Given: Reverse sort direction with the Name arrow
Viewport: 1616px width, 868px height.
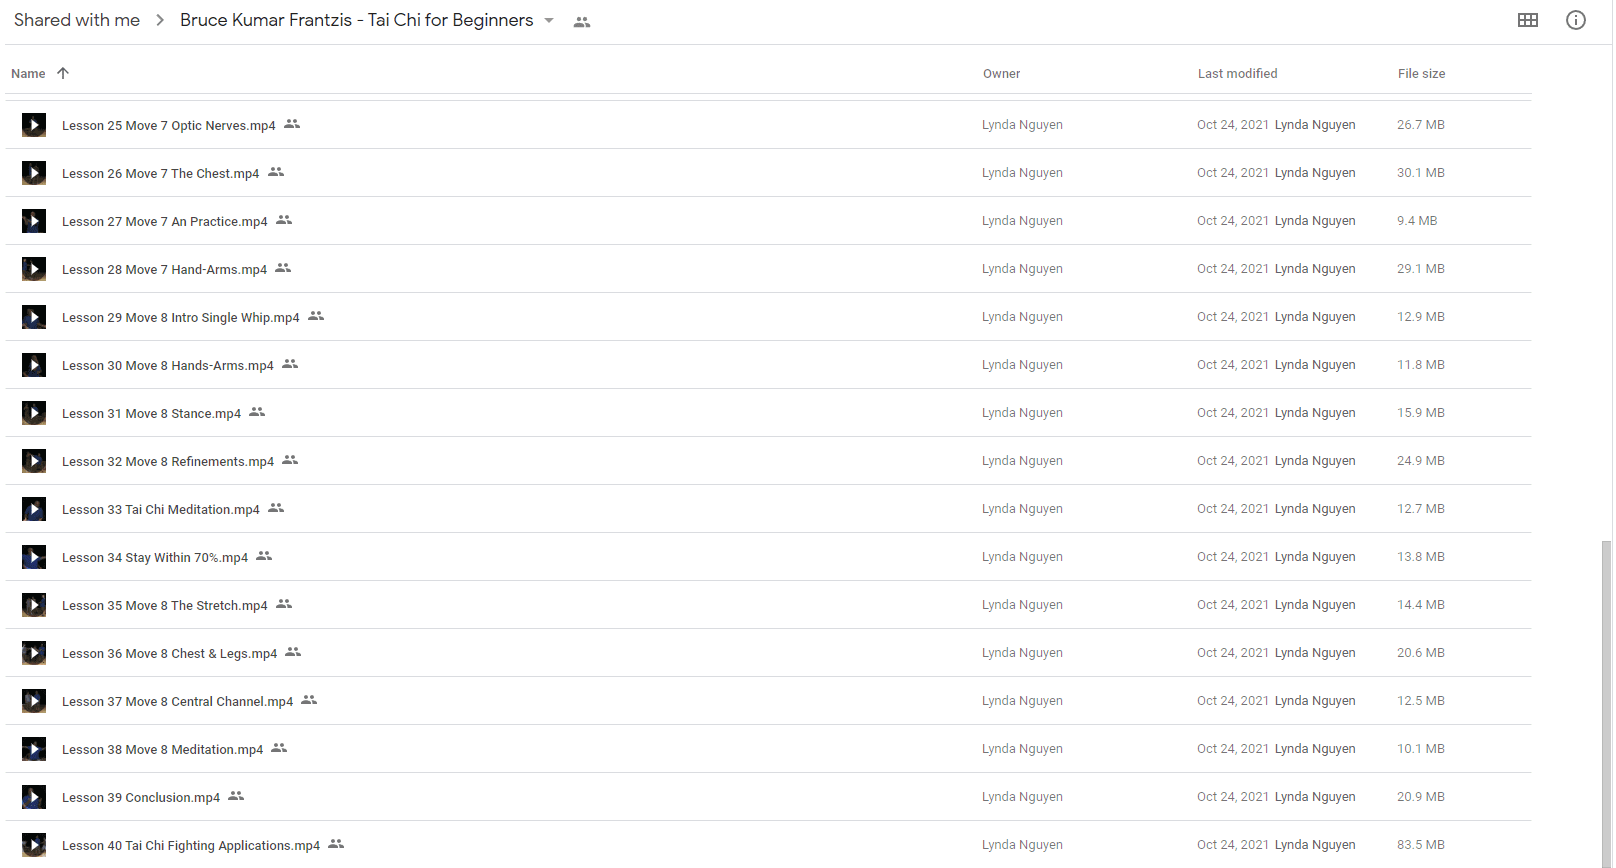Looking at the screenshot, I should point(63,73).
